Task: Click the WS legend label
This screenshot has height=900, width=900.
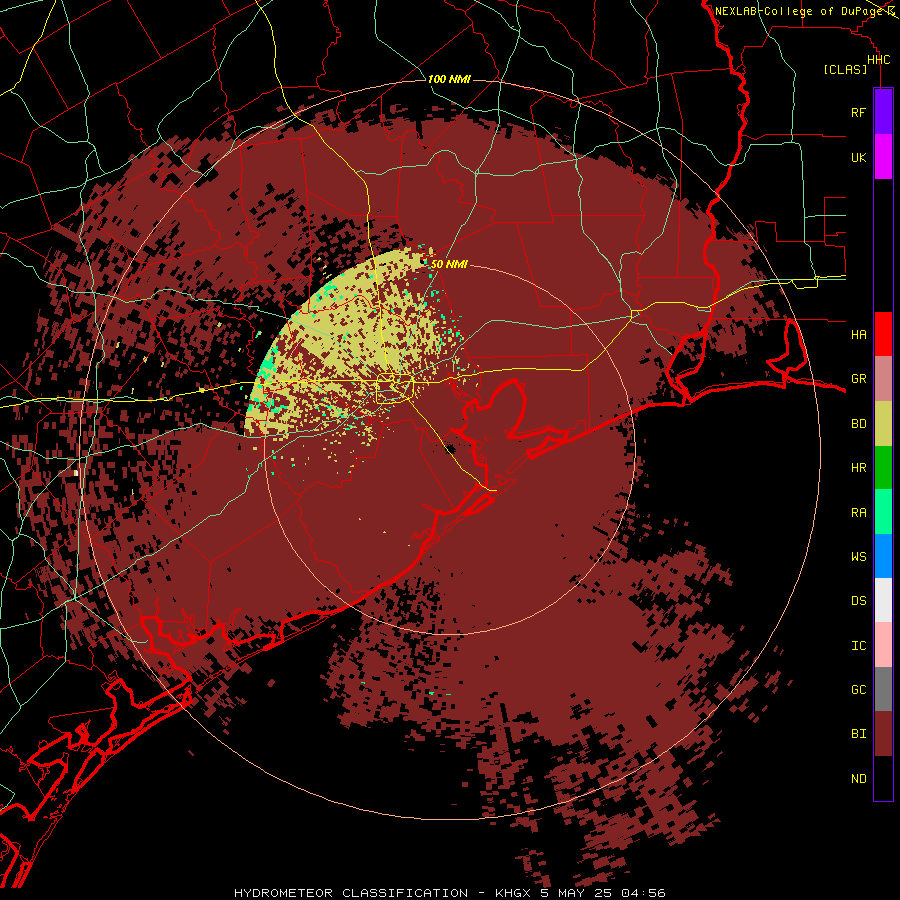Action: pyautogui.click(x=858, y=556)
